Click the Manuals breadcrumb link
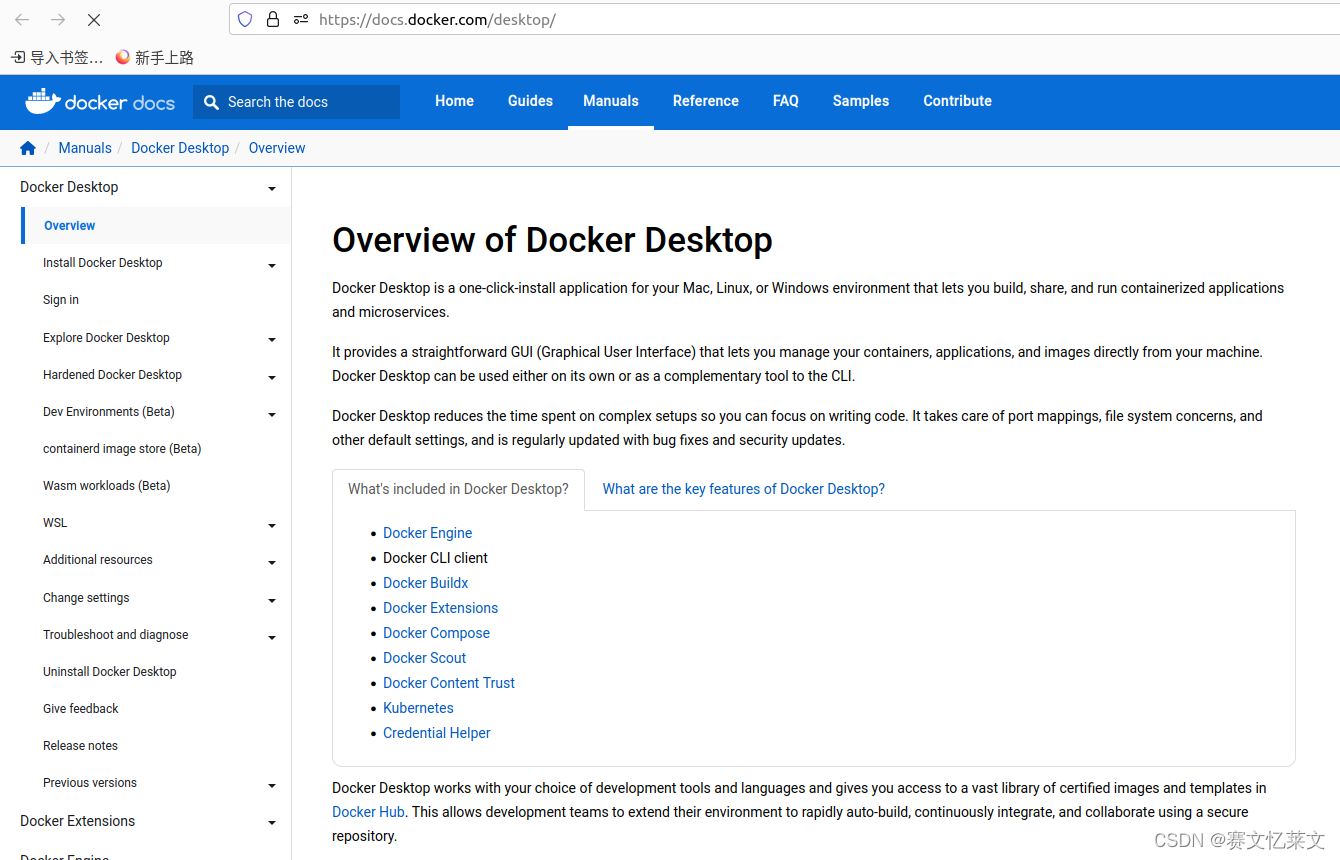The image size is (1340, 860). [x=85, y=148]
